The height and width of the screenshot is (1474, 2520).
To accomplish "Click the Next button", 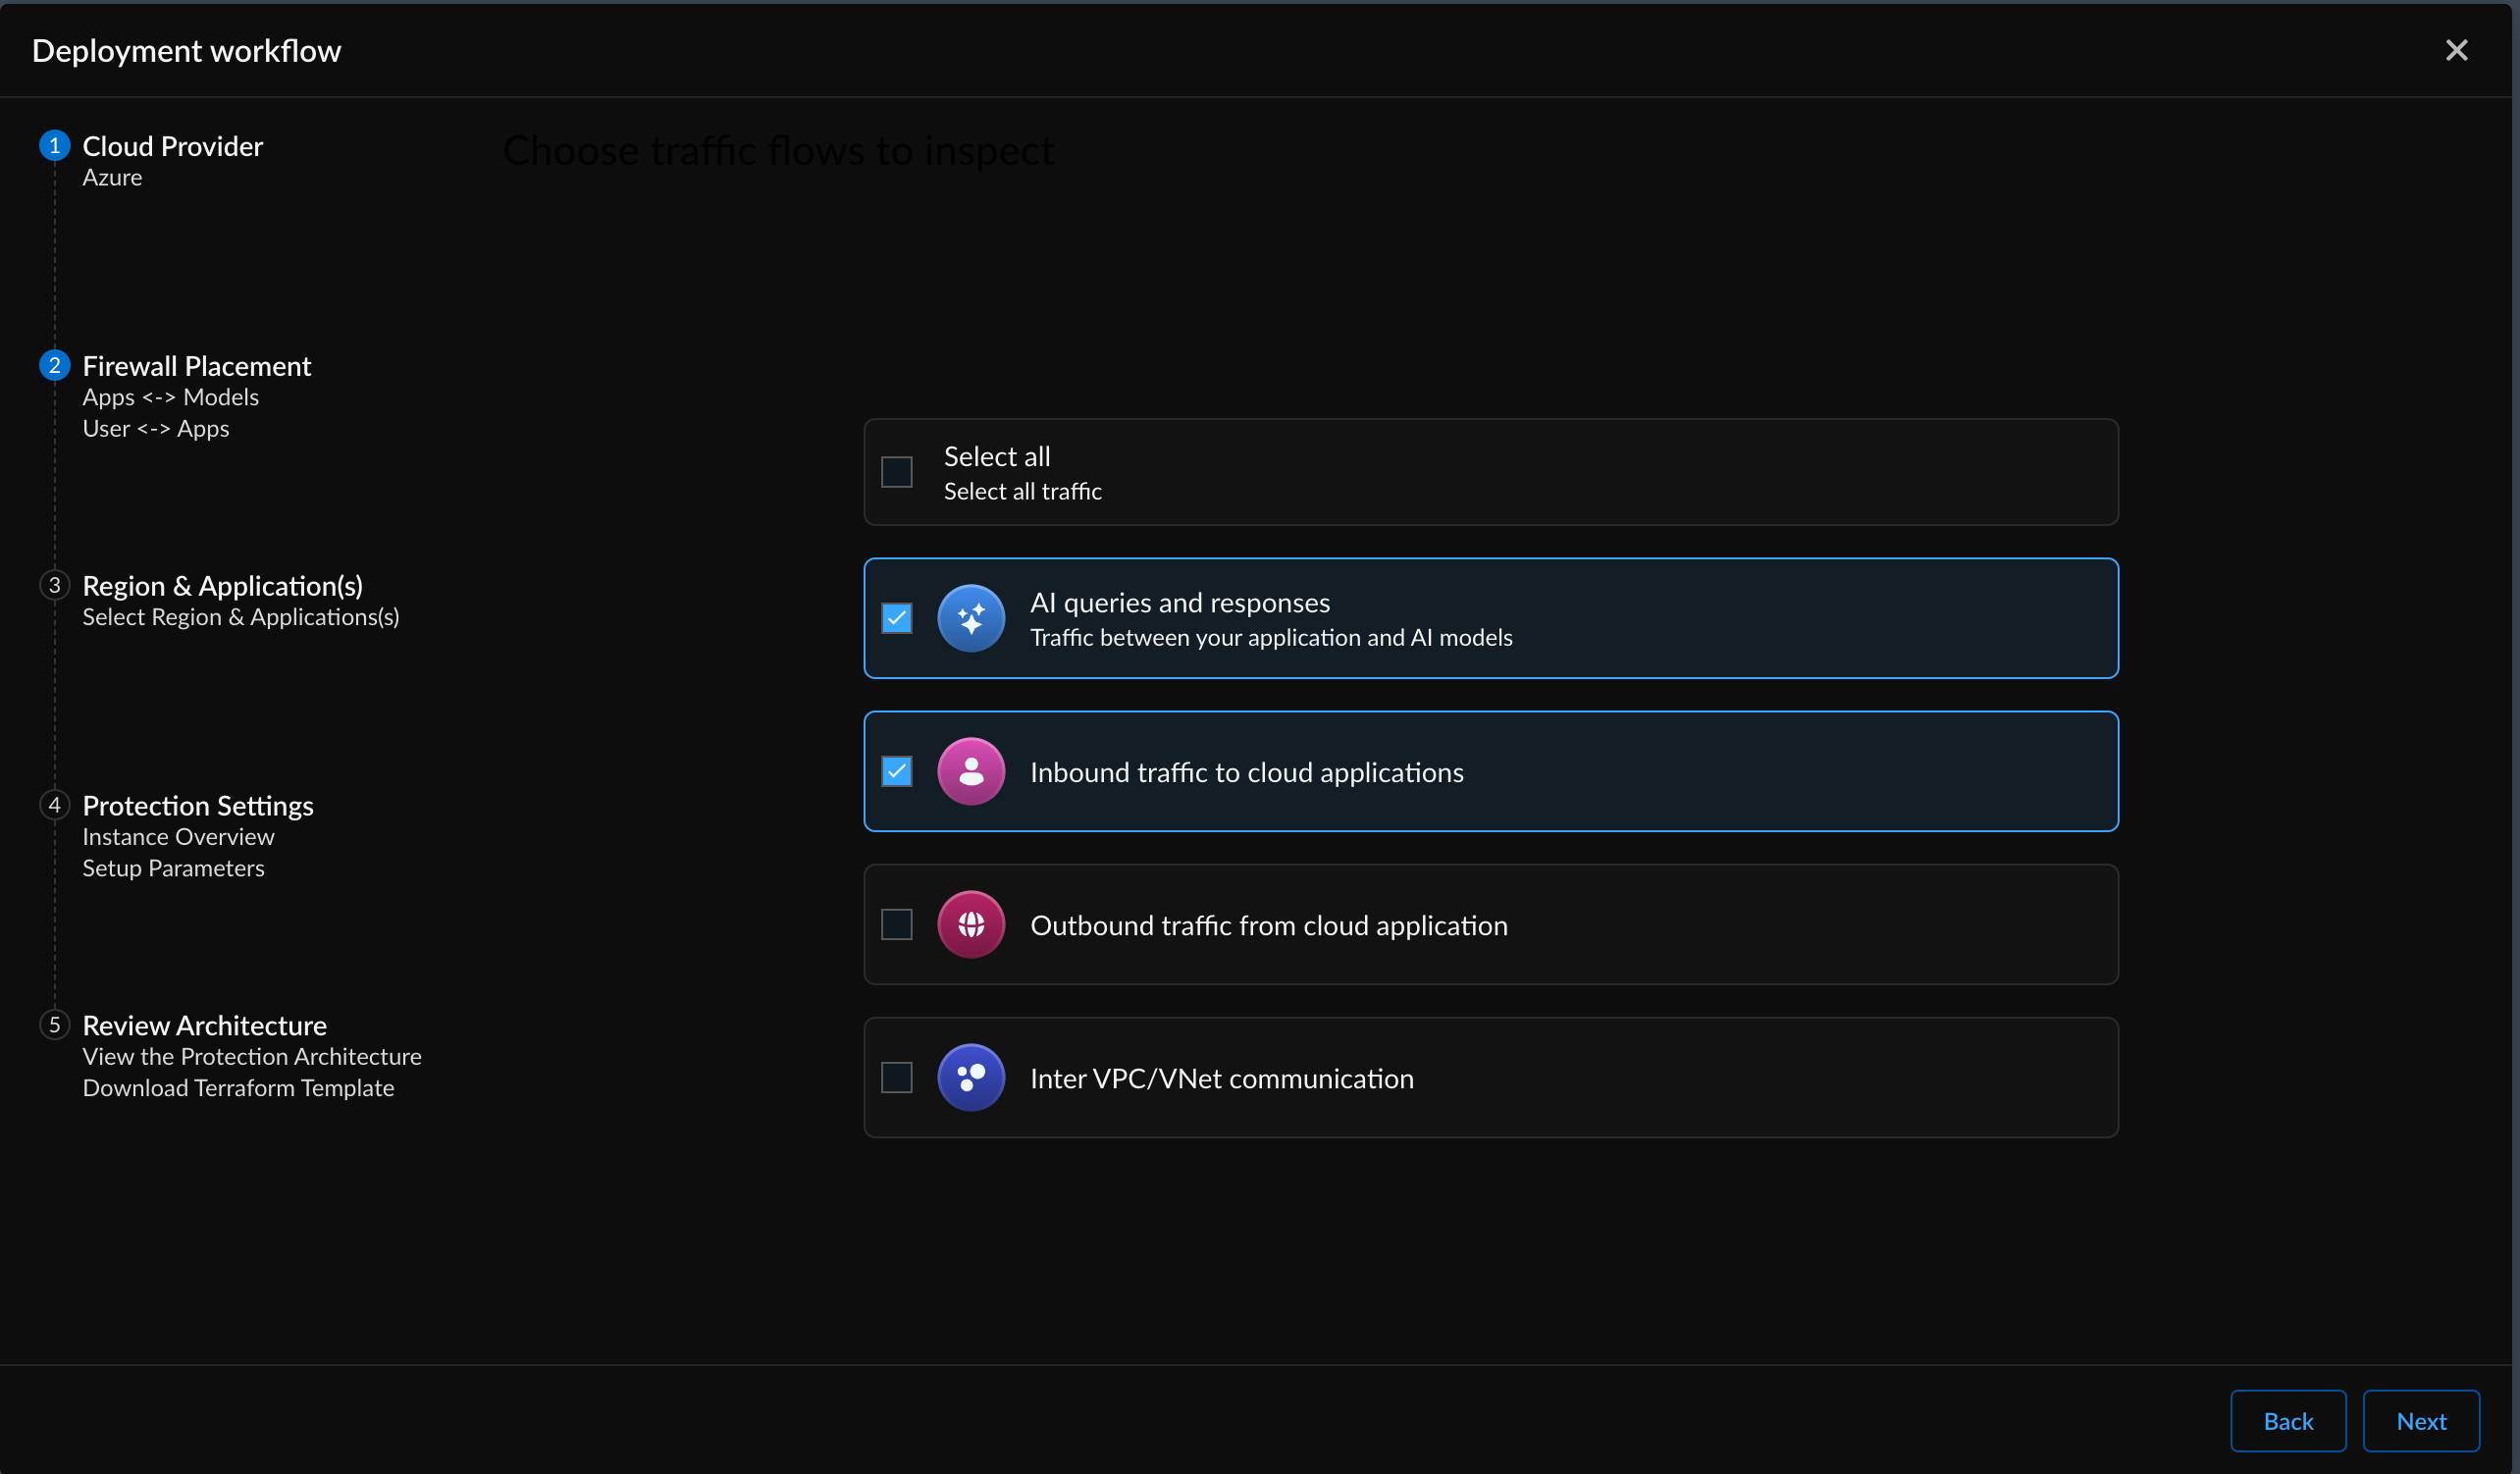I will [2421, 1420].
